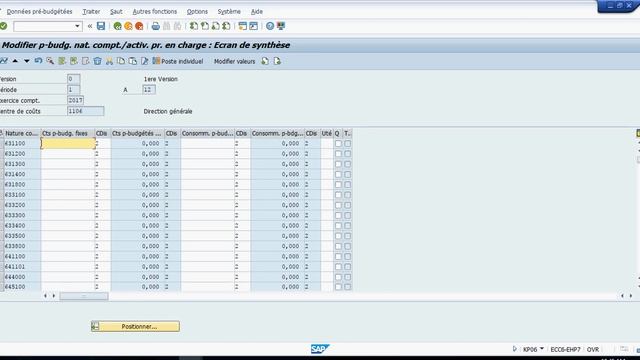Tick T checkbox in row 633500
This screenshot has width=640, height=360.
coord(347,236)
